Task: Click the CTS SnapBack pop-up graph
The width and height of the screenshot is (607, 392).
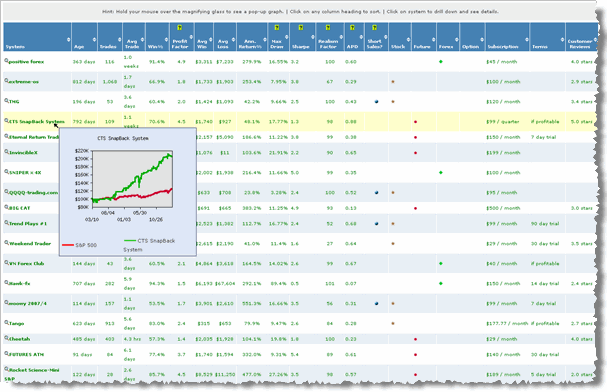Action: 128,192
